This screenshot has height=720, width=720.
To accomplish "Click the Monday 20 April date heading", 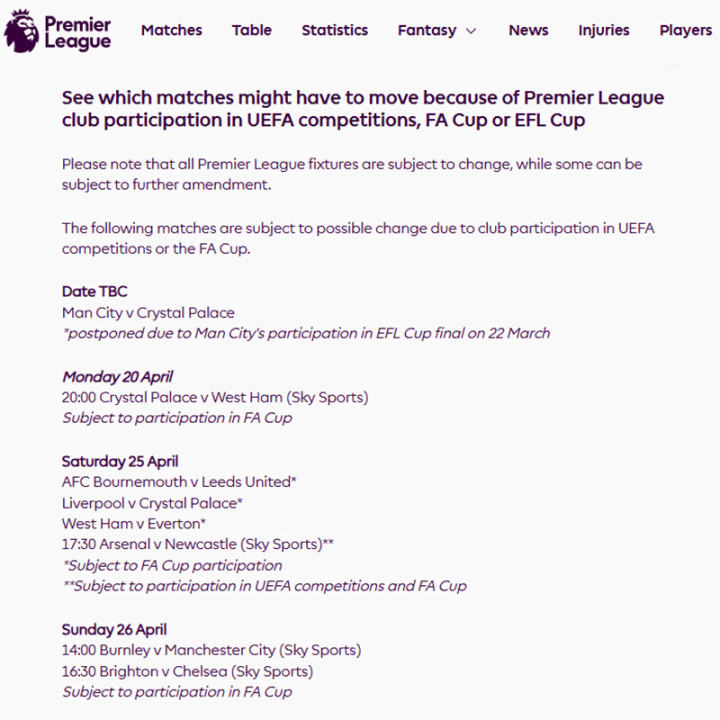I will 117,377.
